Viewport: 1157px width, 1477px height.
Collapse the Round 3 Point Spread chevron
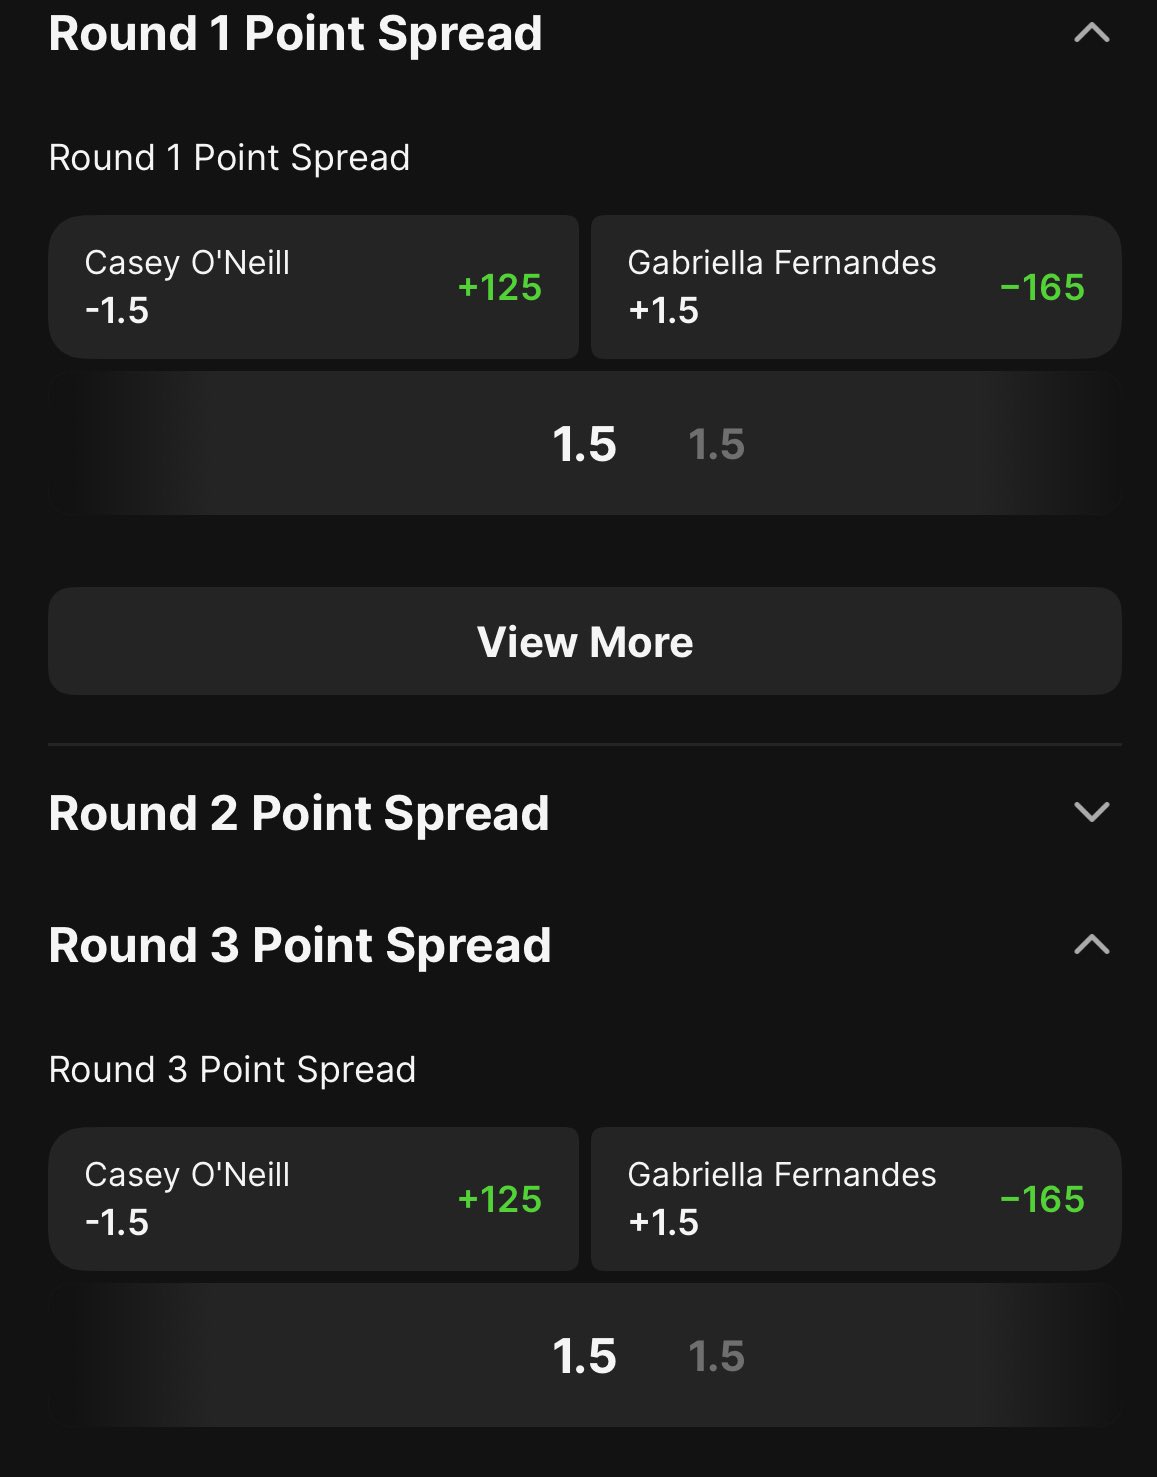point(1091,945)
